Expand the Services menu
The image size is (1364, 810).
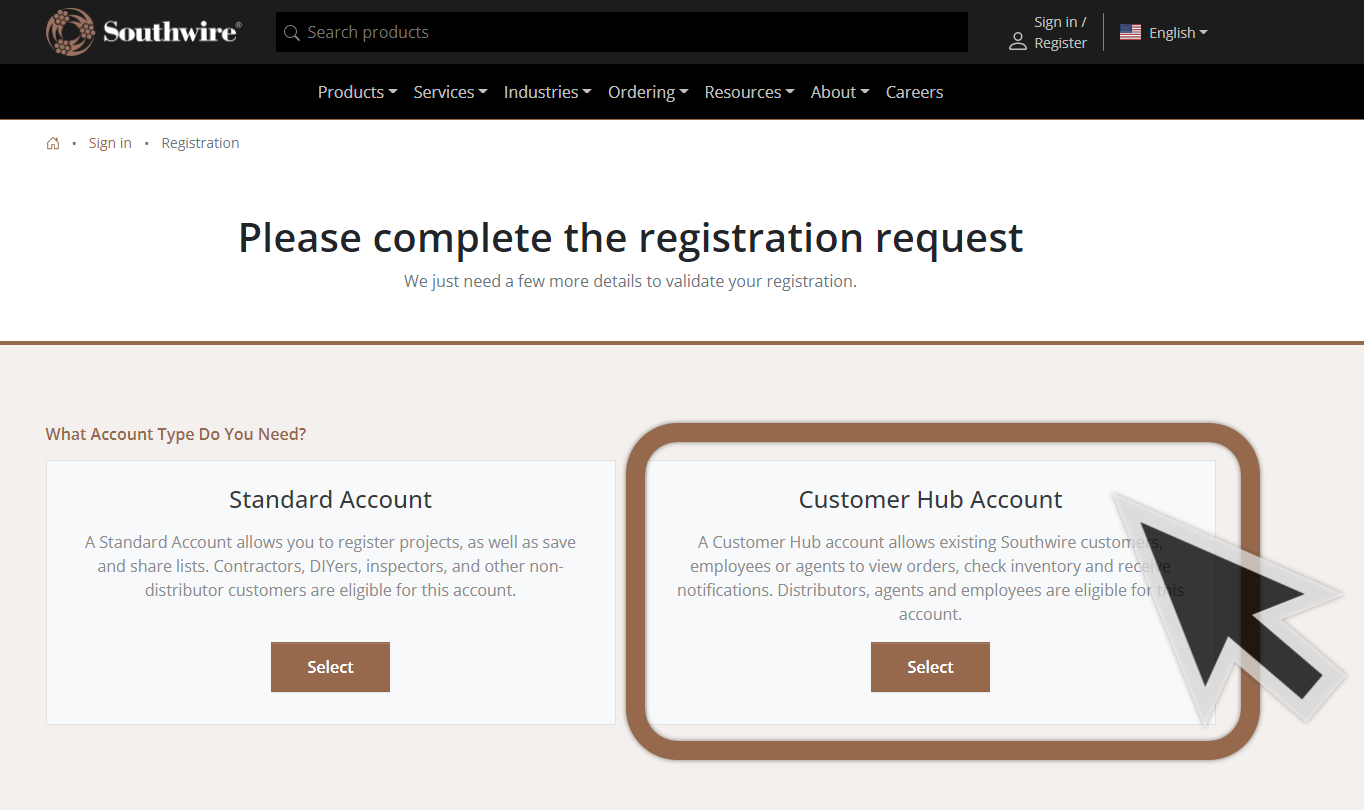click(450, 92)
